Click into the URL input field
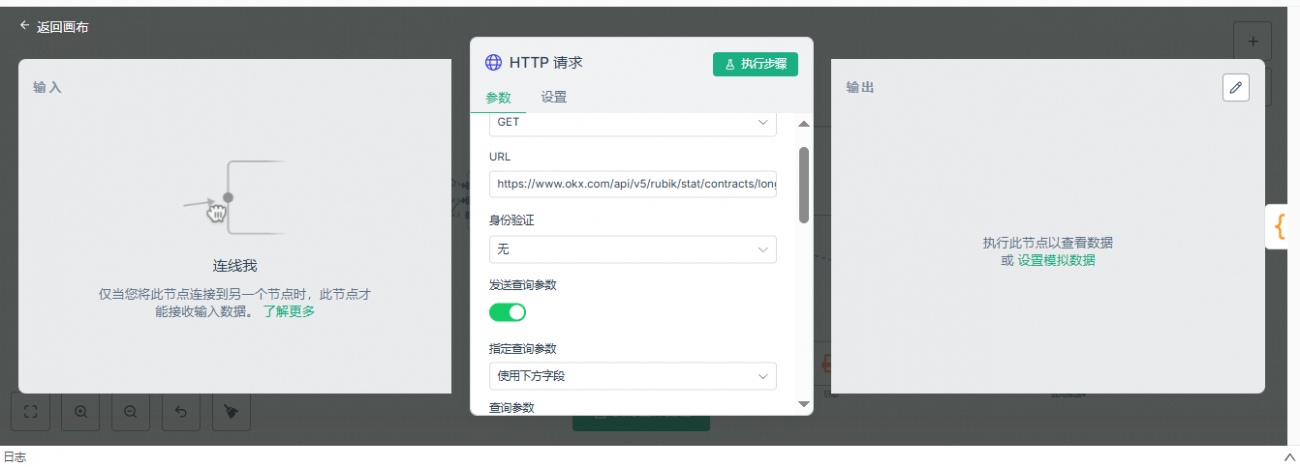This screenshot has height=467, width=1300. coord(632,184)
